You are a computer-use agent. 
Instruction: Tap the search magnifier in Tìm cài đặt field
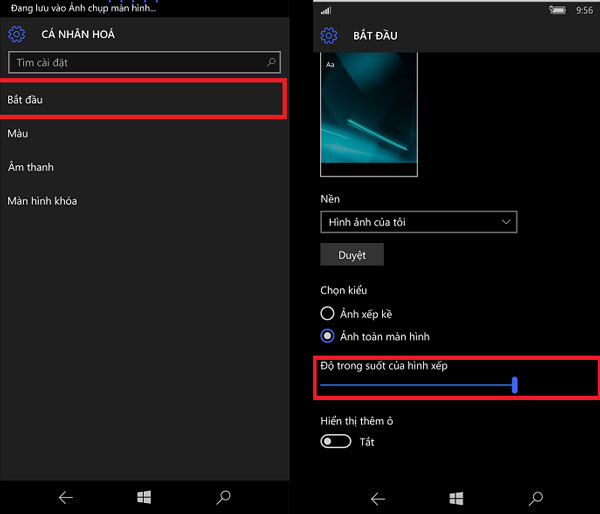pos(271,62)
